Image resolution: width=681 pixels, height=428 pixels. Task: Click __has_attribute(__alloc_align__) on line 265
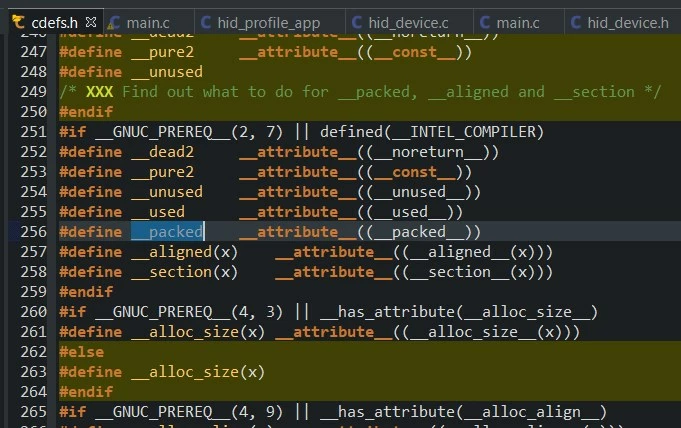(463, 412)
